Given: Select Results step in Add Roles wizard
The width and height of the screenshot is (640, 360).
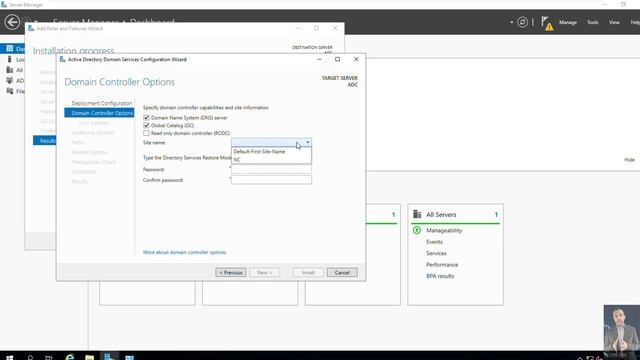Looking at the screenshot, I should pyautogui.click(x=44, y=141).
